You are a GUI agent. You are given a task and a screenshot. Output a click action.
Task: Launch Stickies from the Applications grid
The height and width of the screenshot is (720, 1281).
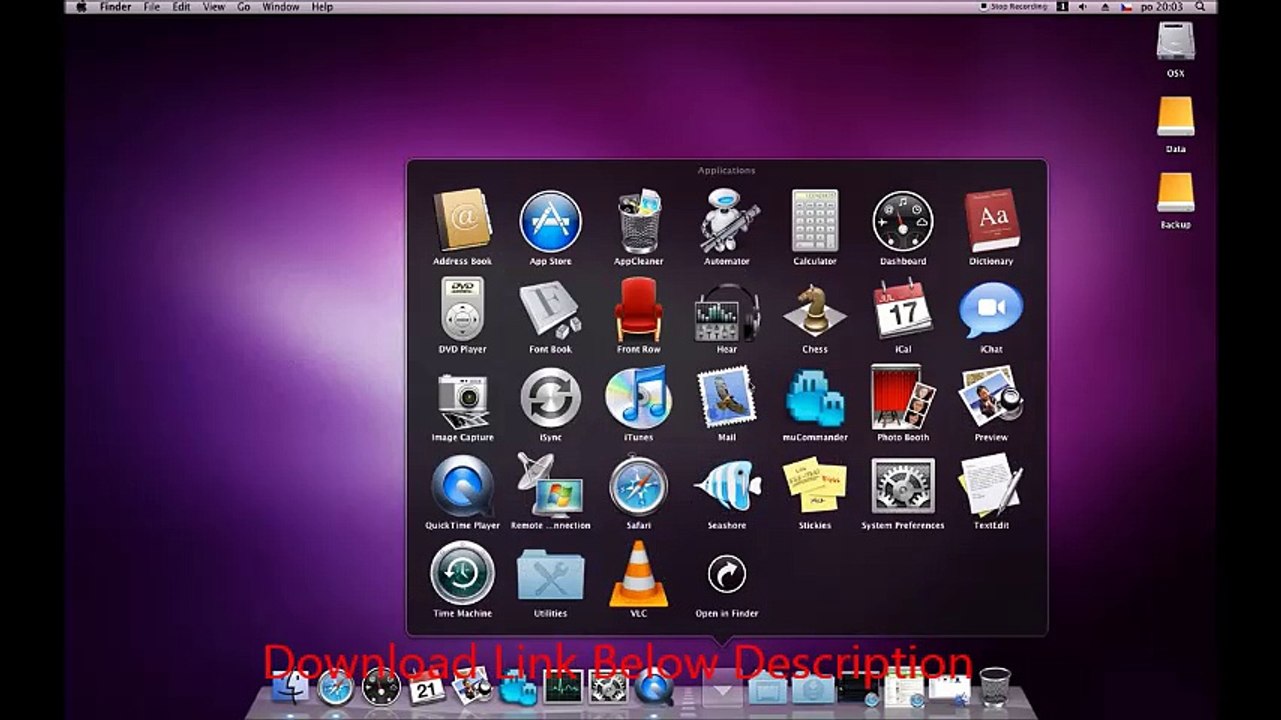coord(815,485)
